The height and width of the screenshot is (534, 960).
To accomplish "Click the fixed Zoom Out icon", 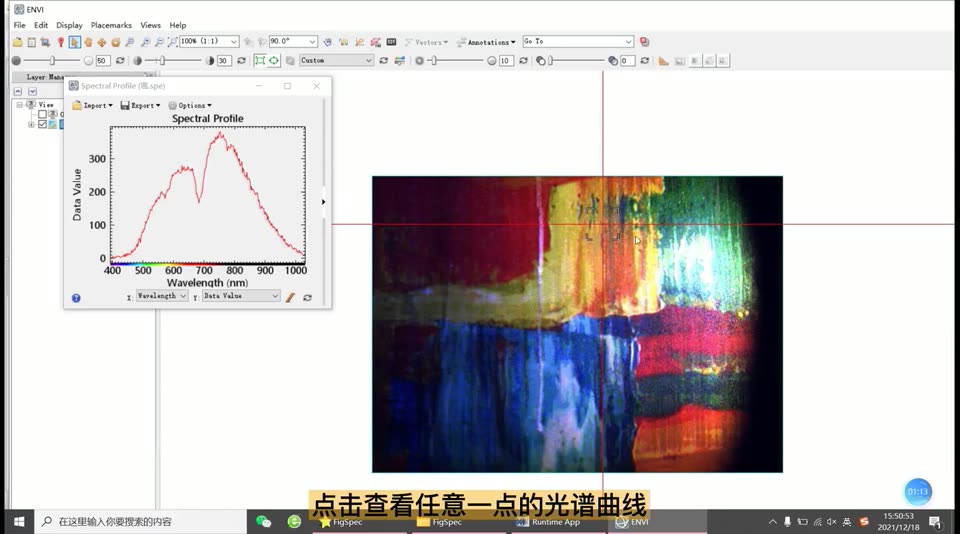I will (x=159, y=42).
